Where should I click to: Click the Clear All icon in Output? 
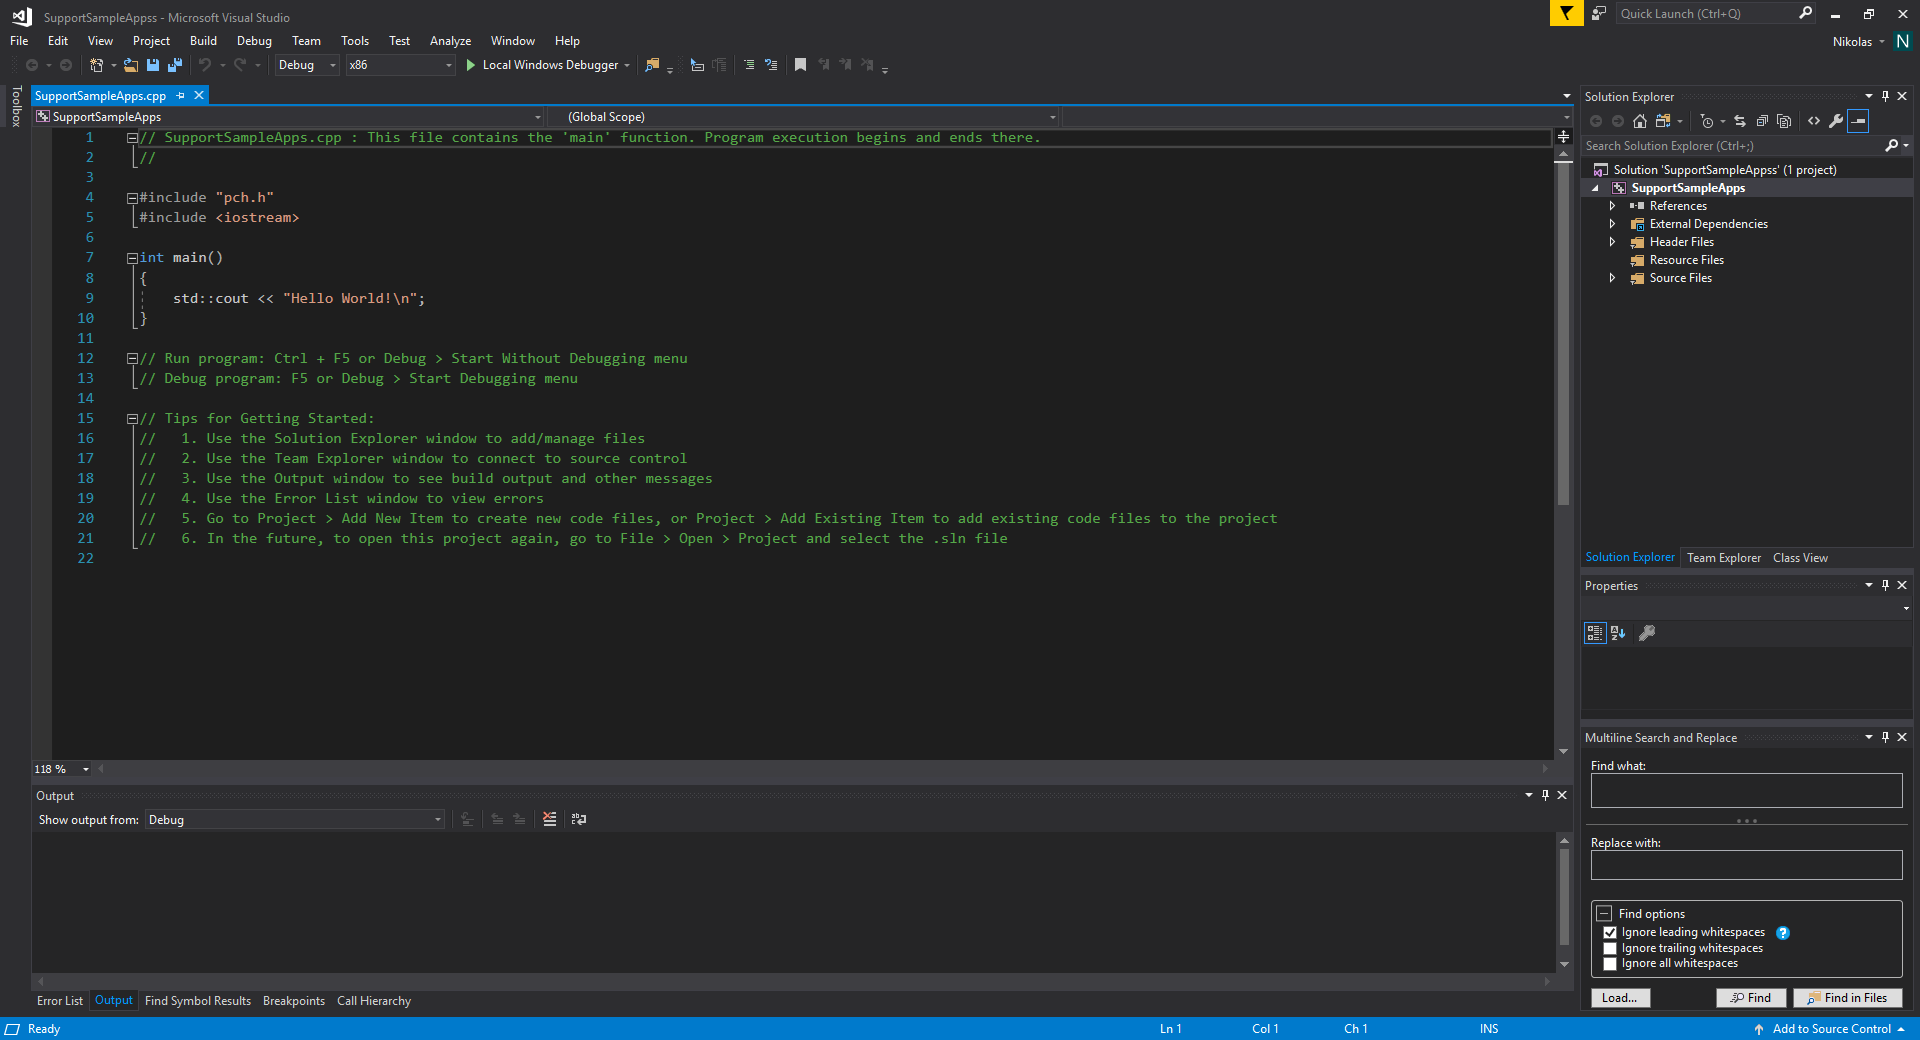click(550, 819)
